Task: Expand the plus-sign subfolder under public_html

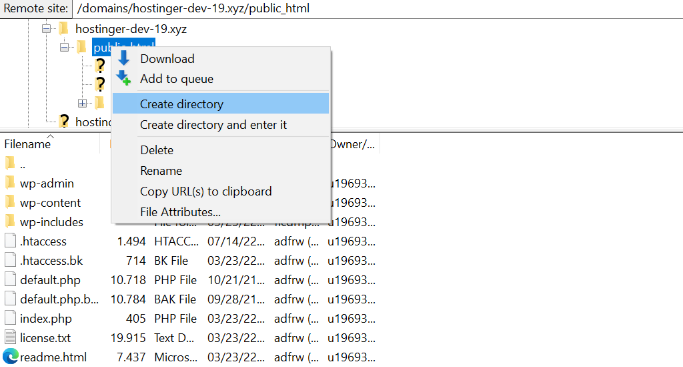Action: coord(82,103)
